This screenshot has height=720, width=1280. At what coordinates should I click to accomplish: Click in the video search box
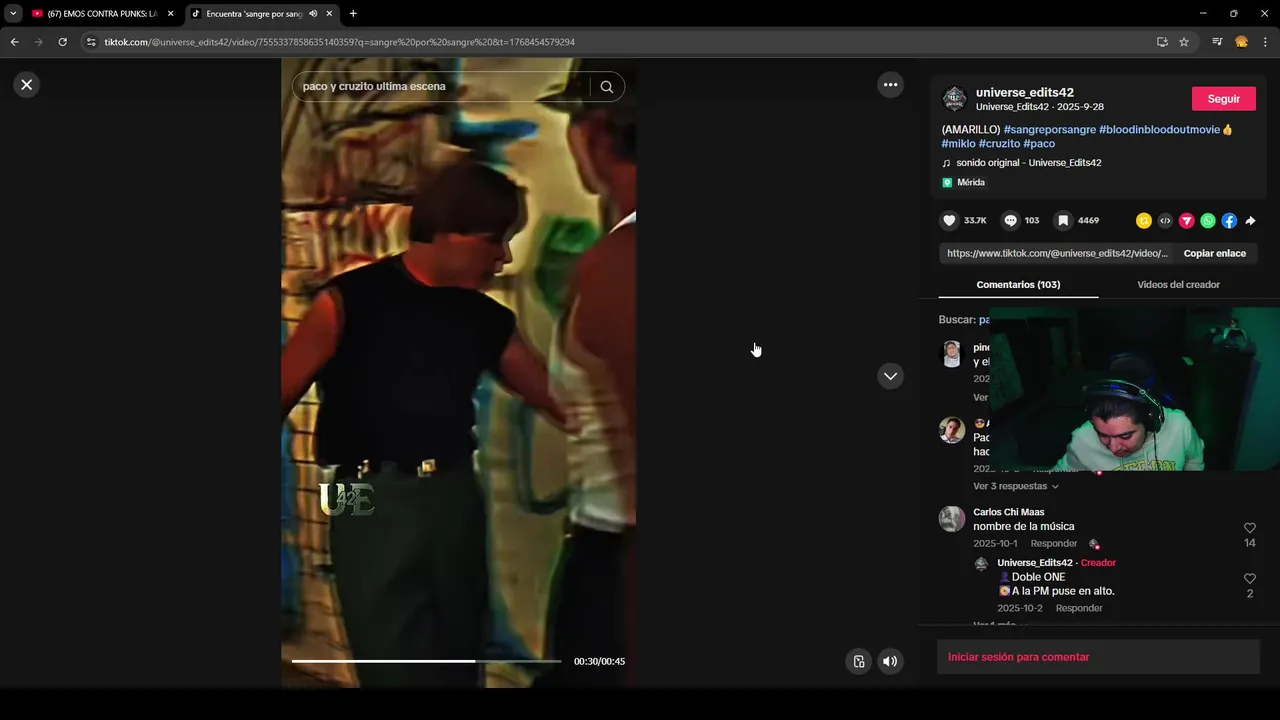443,87
